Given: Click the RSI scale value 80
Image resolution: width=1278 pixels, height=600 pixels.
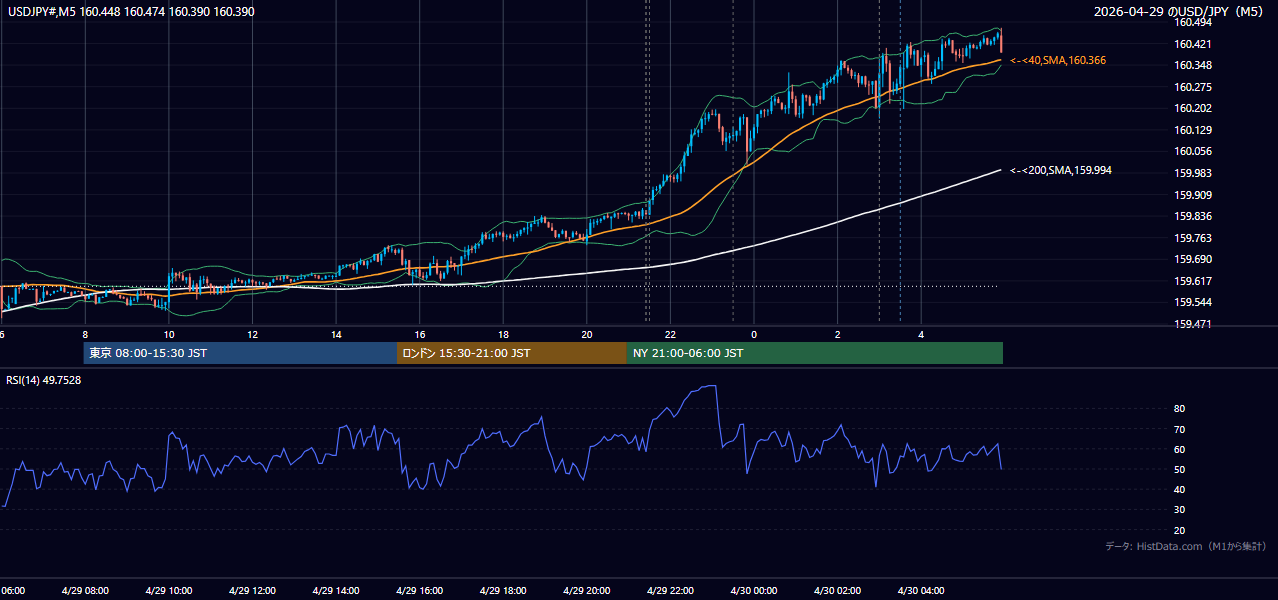Looking at the screenshot, I should 1179,409.
